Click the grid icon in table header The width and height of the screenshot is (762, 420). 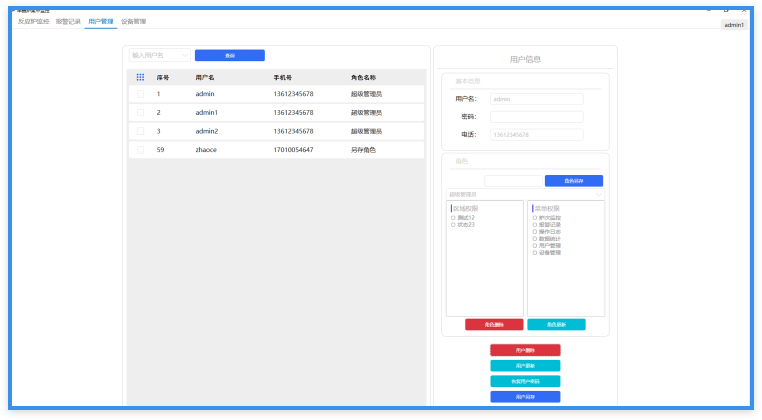point(140,77)
